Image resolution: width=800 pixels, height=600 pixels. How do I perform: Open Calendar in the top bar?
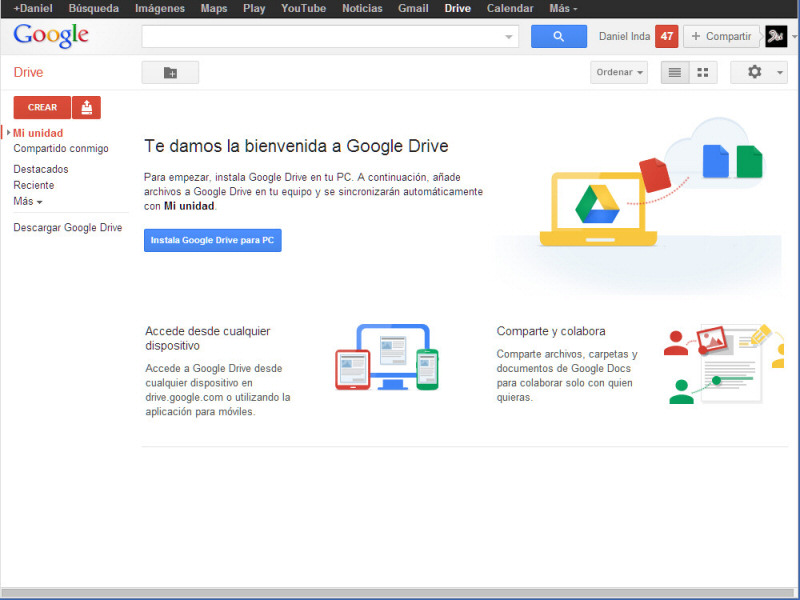coord(510,9)
